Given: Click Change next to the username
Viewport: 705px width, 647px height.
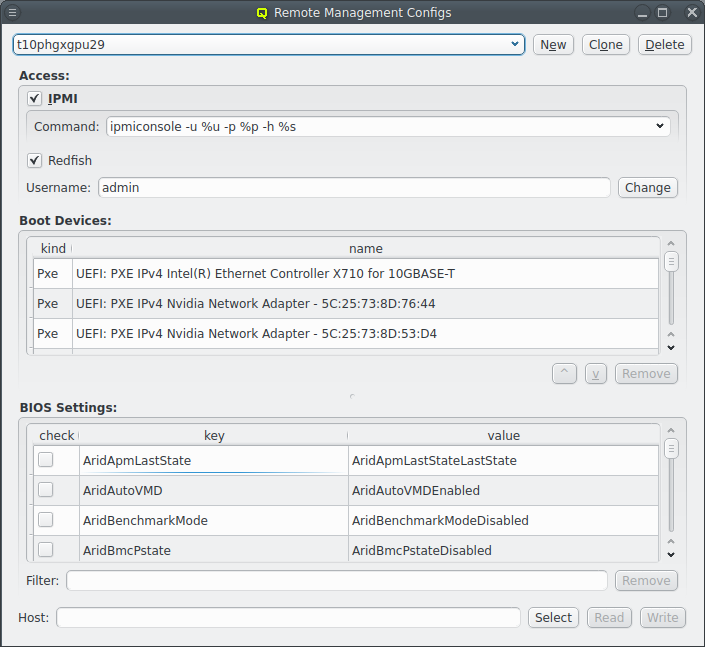Looking at the screenshot, I should coord(647,187).
